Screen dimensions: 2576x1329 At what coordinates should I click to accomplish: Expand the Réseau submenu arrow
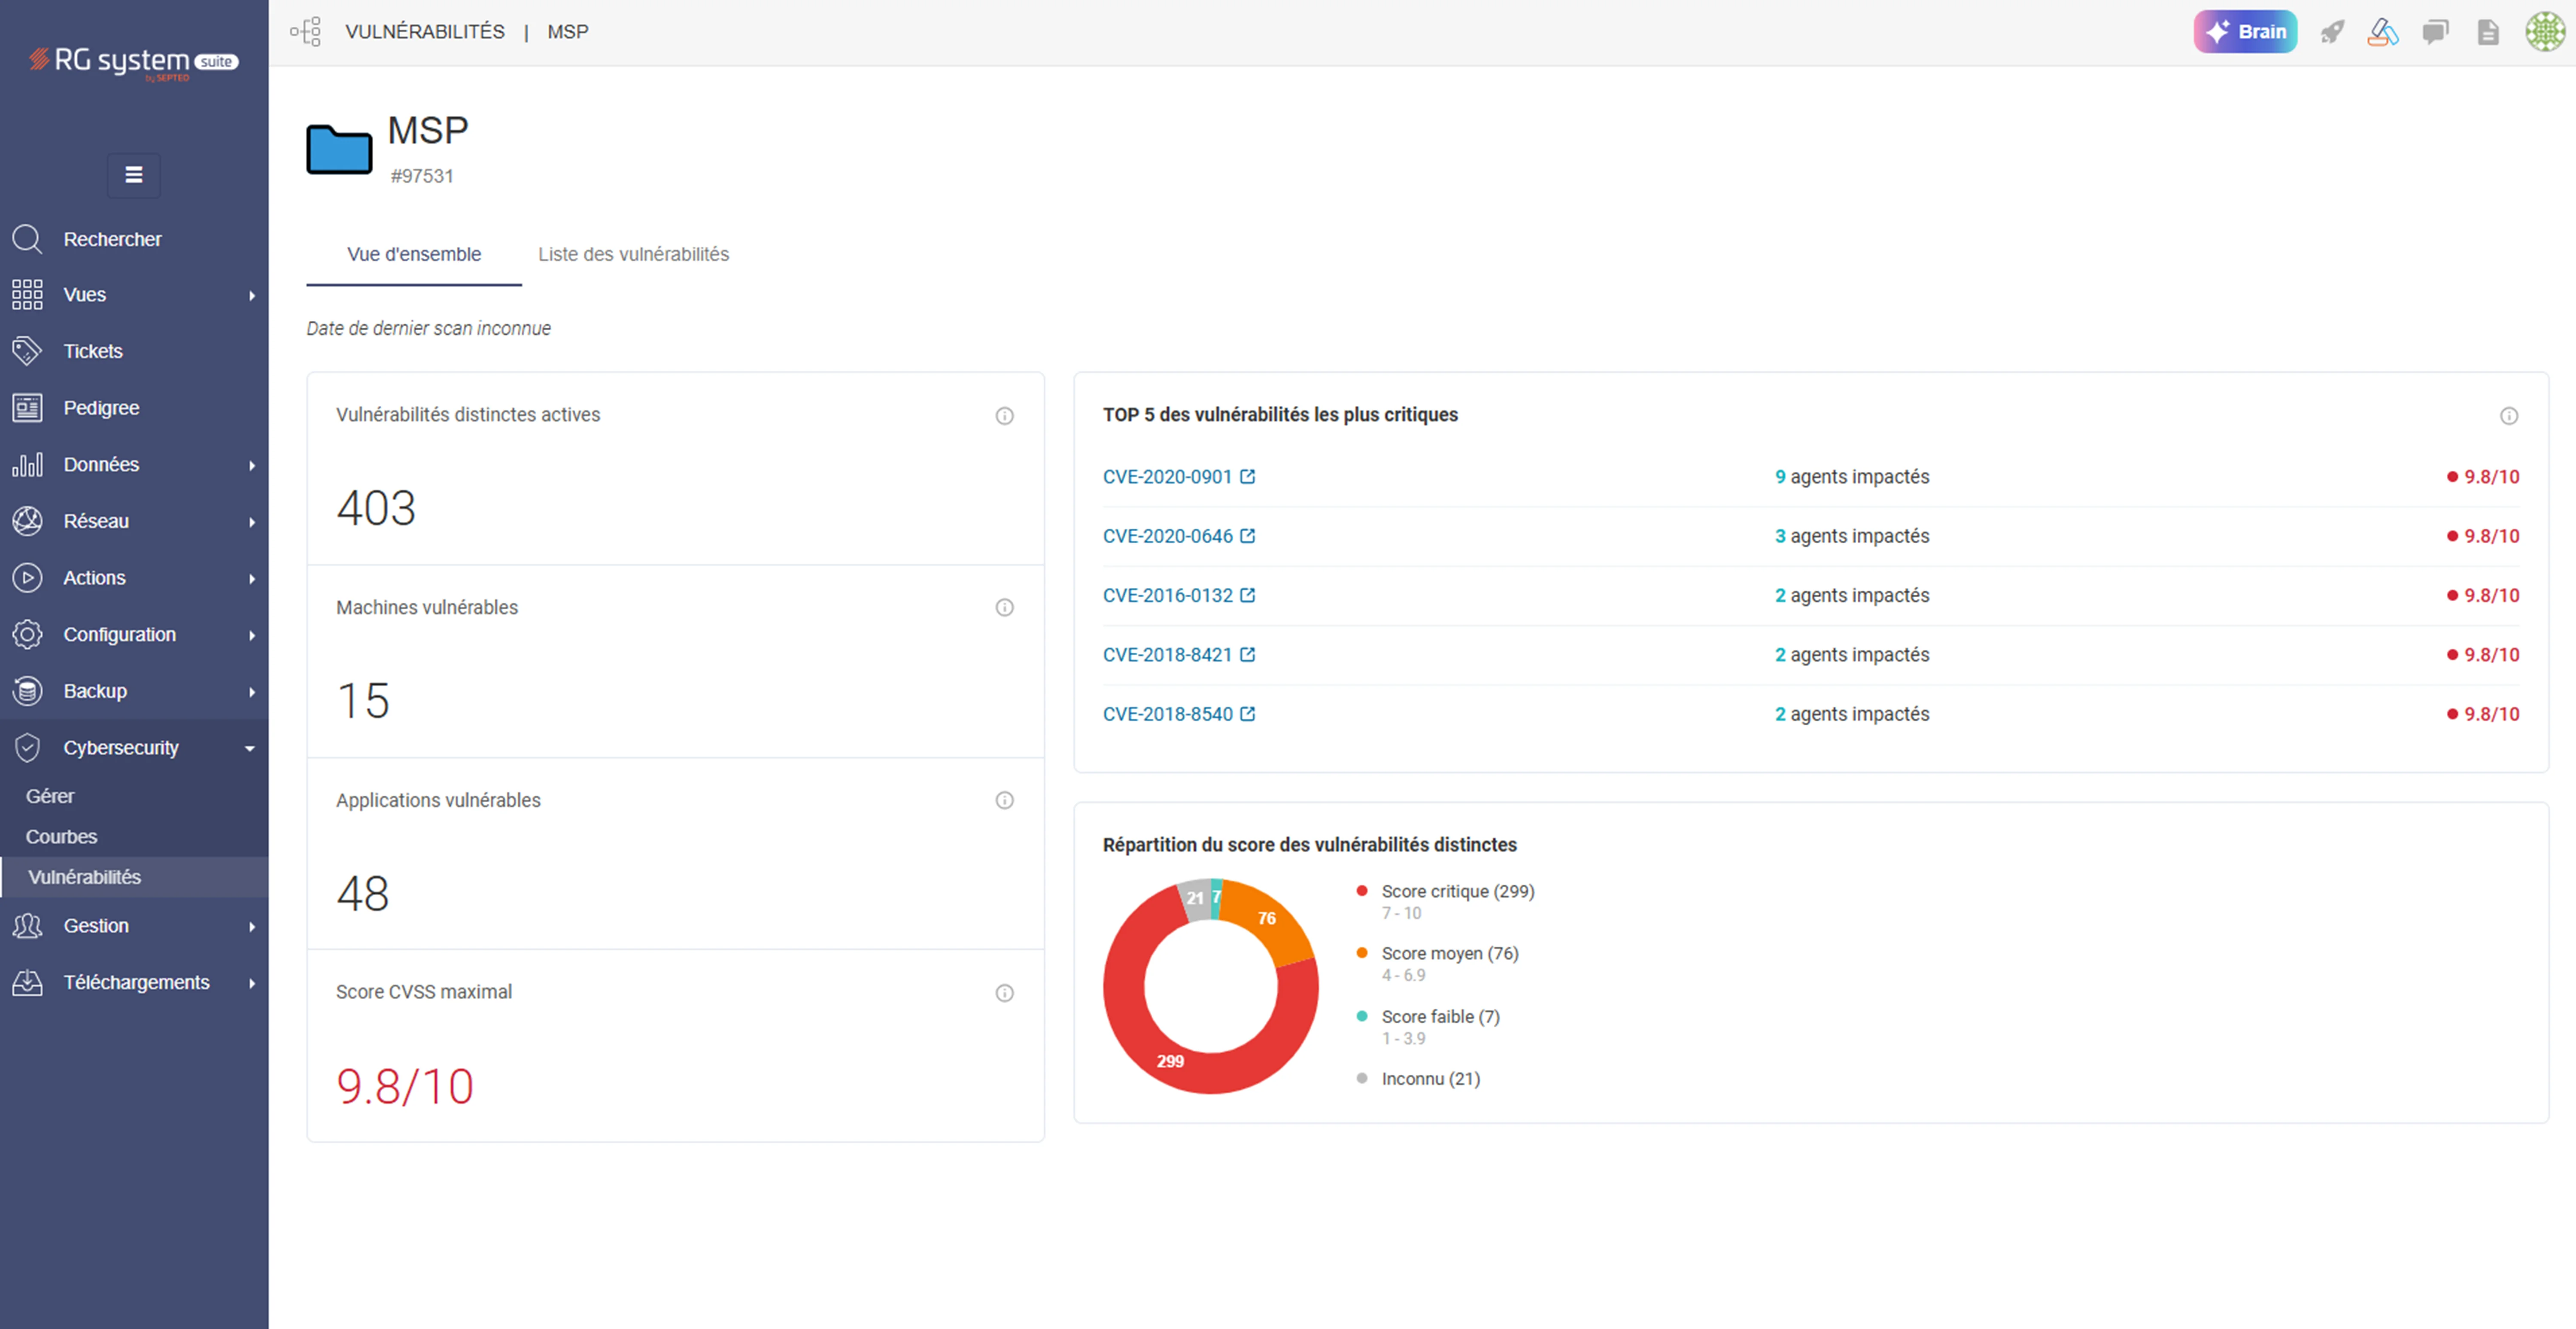click(252, 522)
